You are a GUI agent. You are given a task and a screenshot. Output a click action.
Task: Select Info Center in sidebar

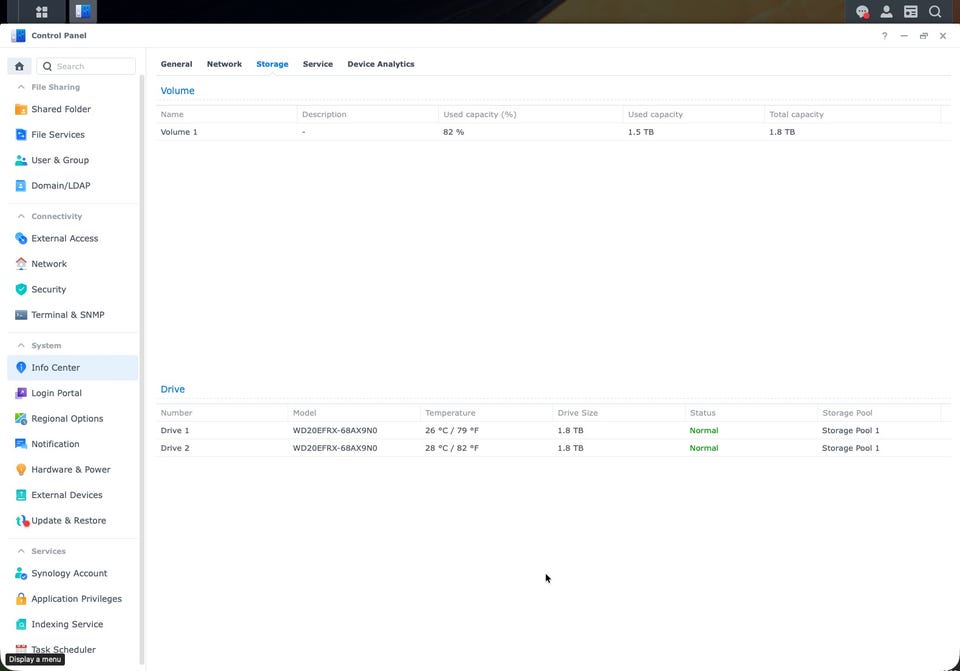(72, 367)
